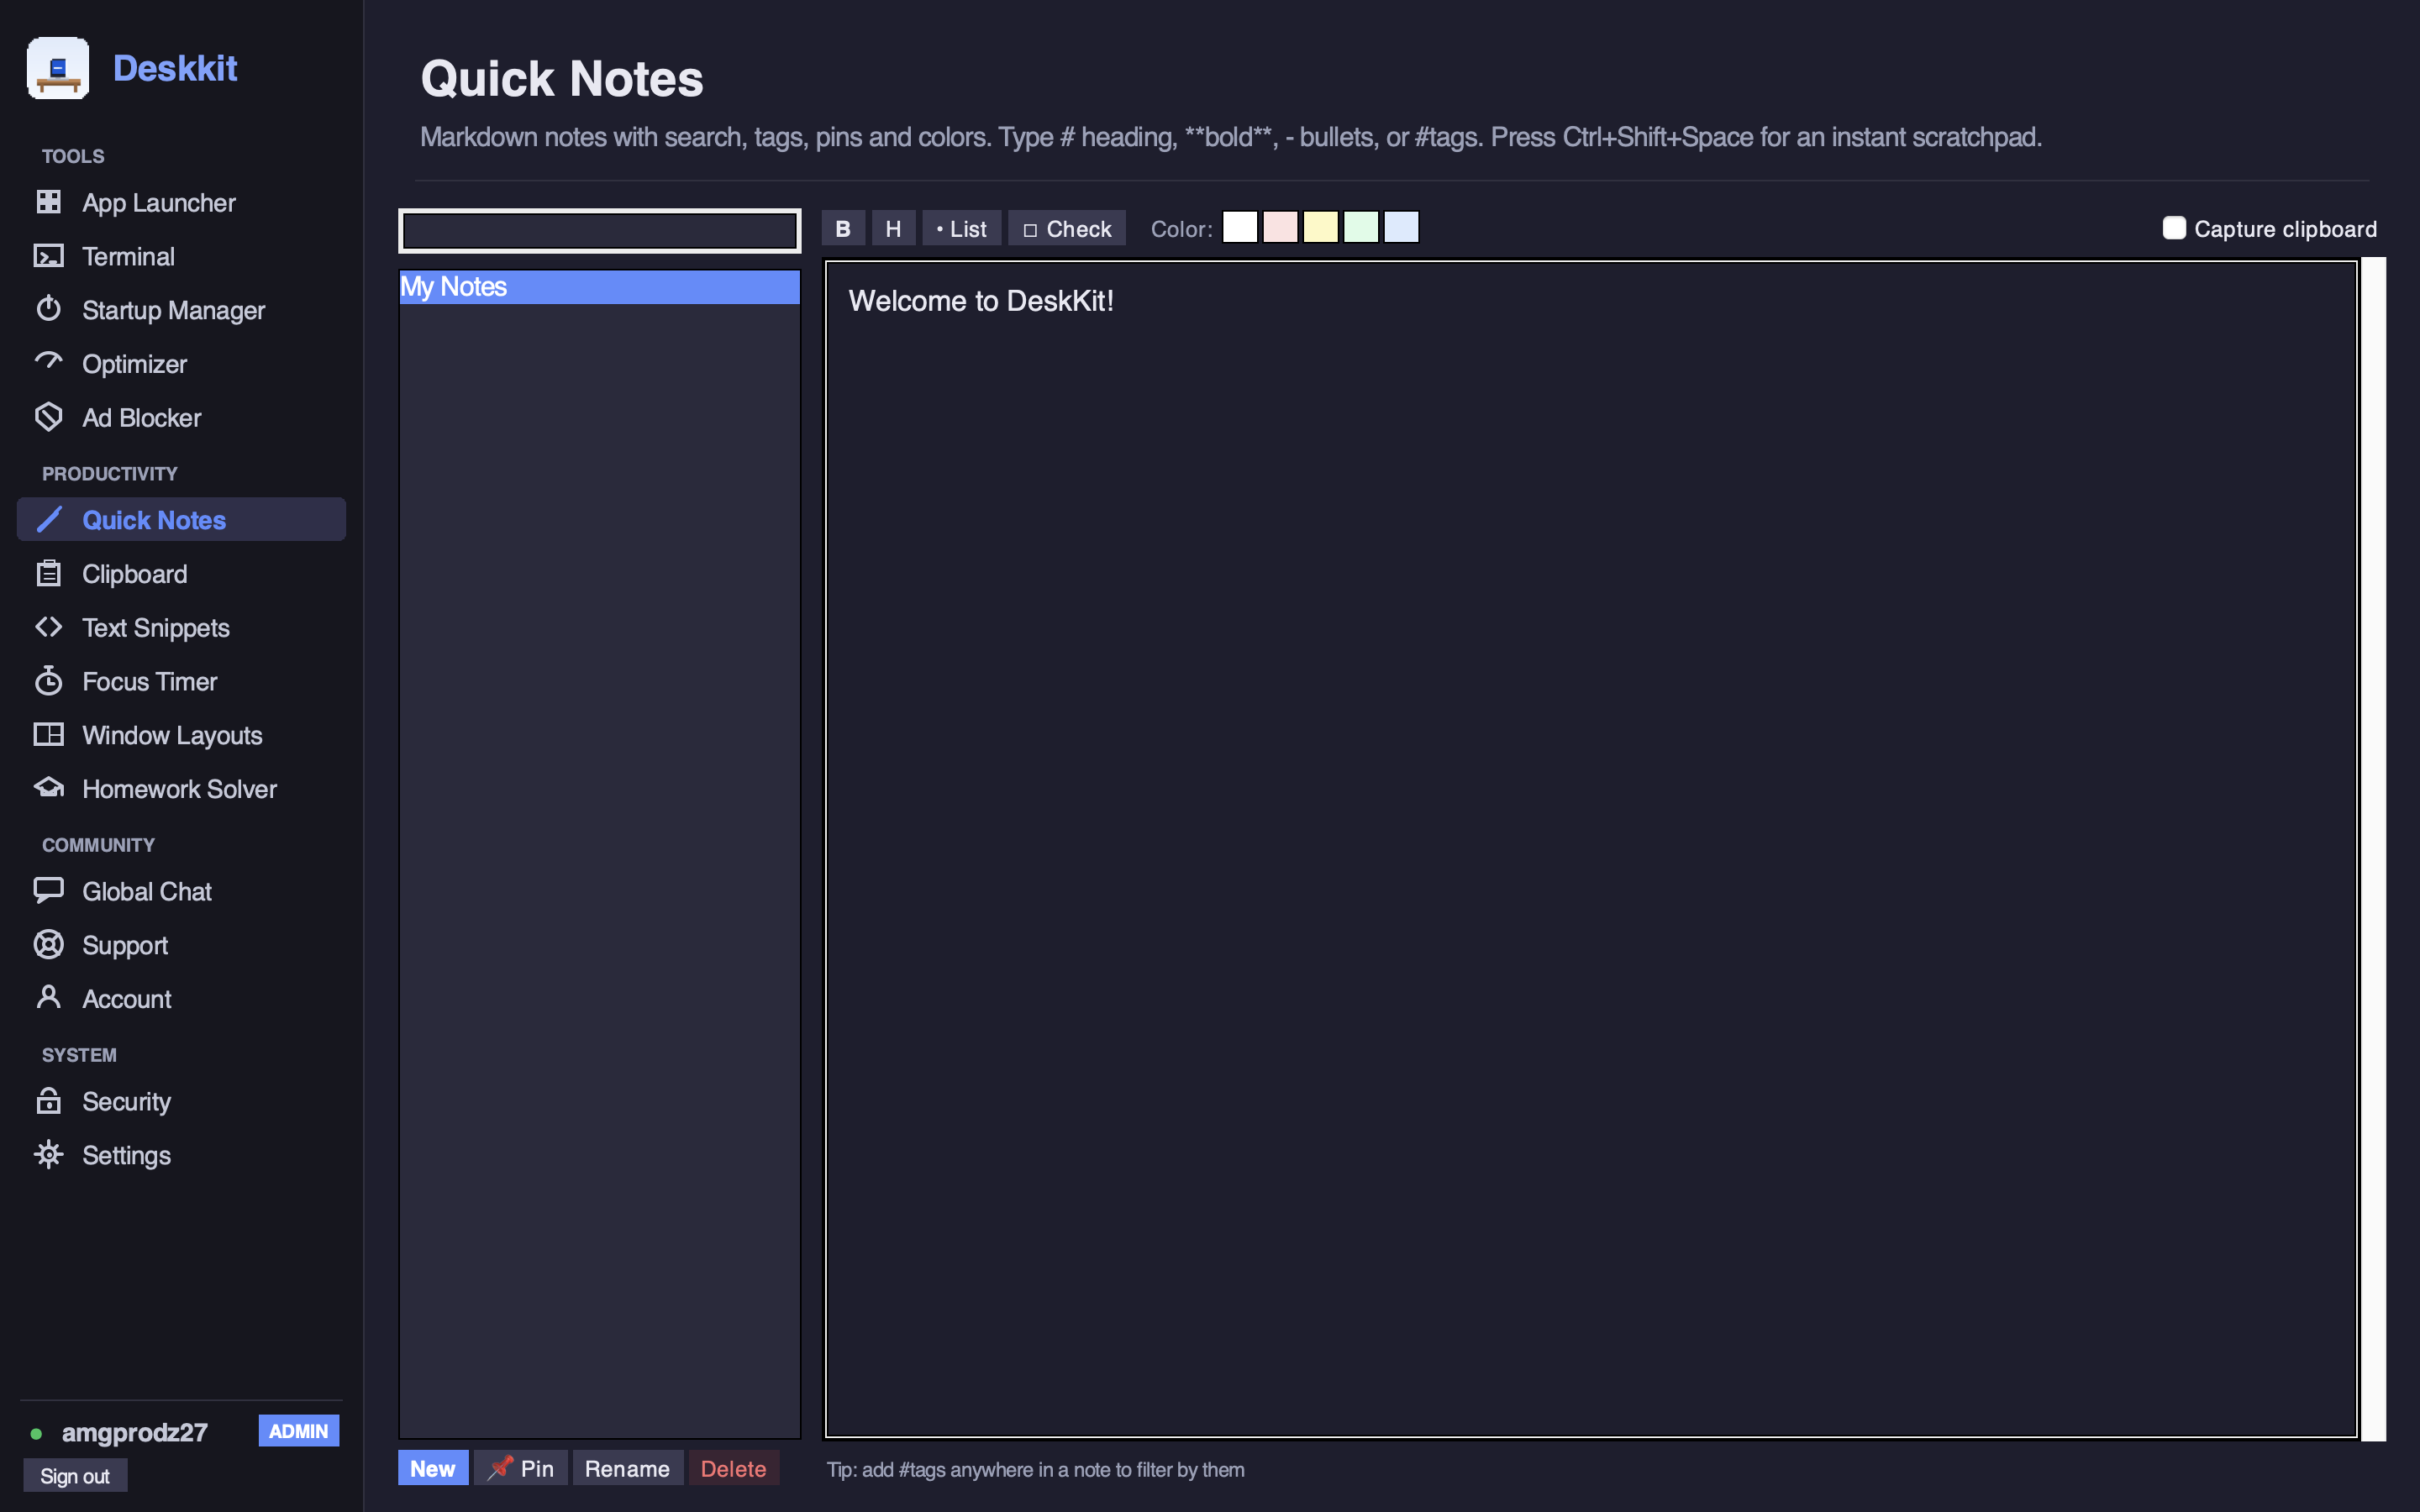Click the Quick Notes pencil icon
2420x1512 pixels.
click(x=48, y=520)
